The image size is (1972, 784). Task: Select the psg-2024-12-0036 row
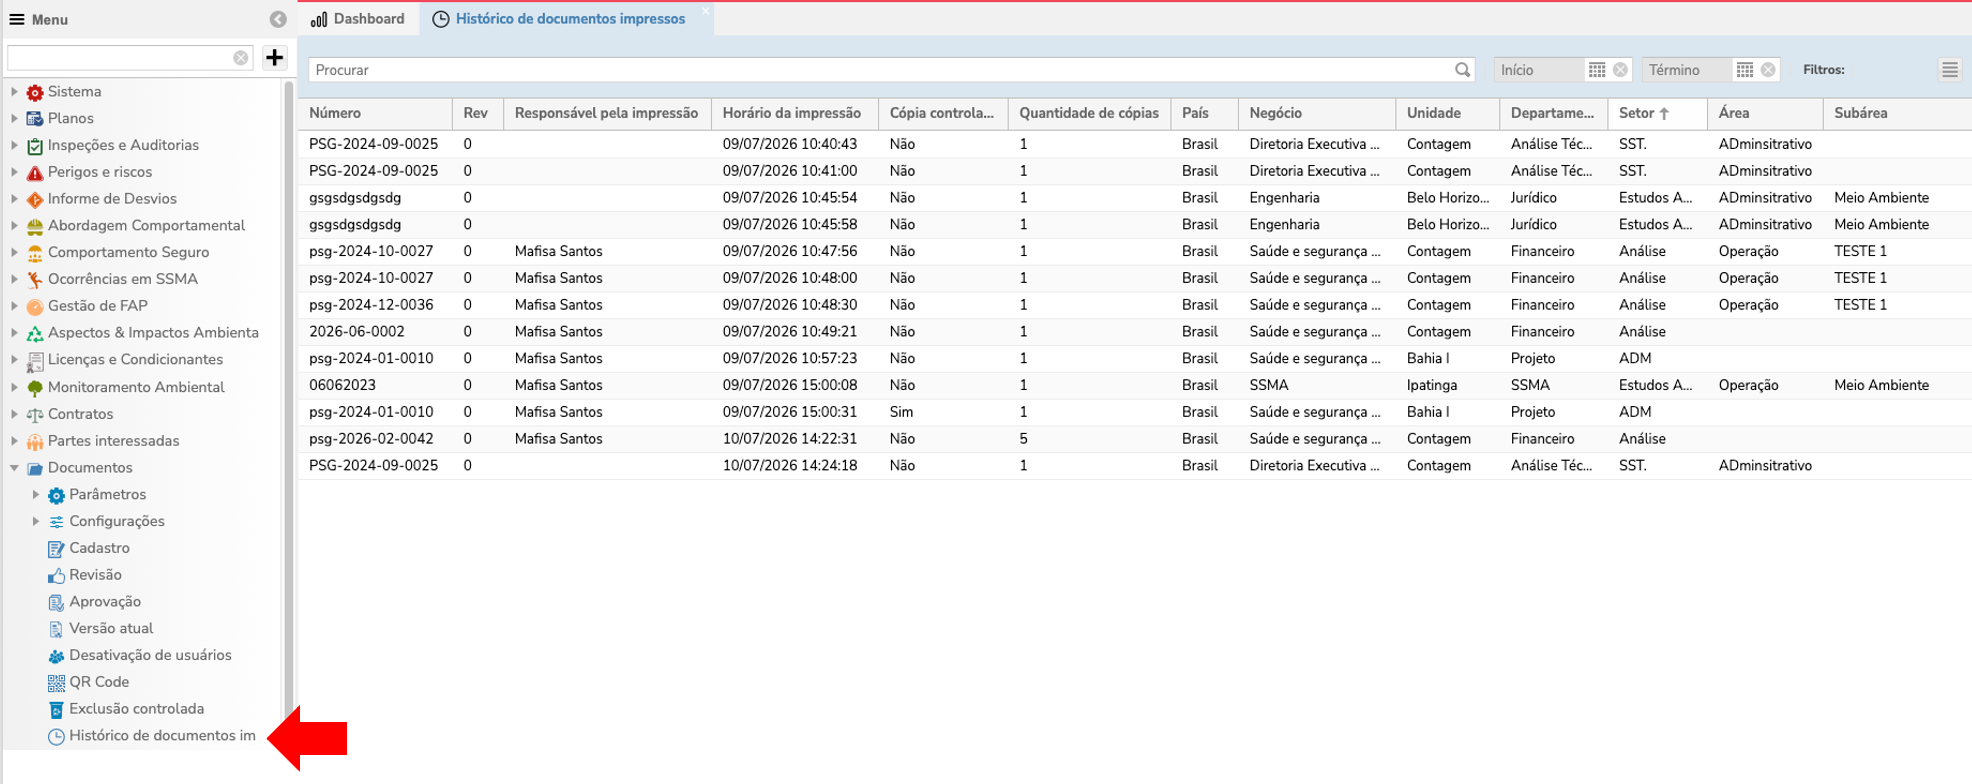(x=1135, y=305)
